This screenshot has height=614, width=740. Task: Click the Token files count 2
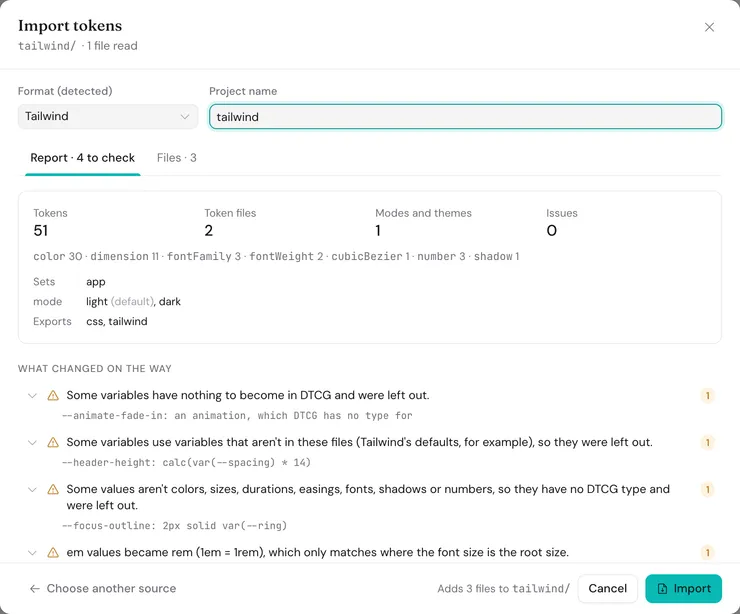pos(209,231)
